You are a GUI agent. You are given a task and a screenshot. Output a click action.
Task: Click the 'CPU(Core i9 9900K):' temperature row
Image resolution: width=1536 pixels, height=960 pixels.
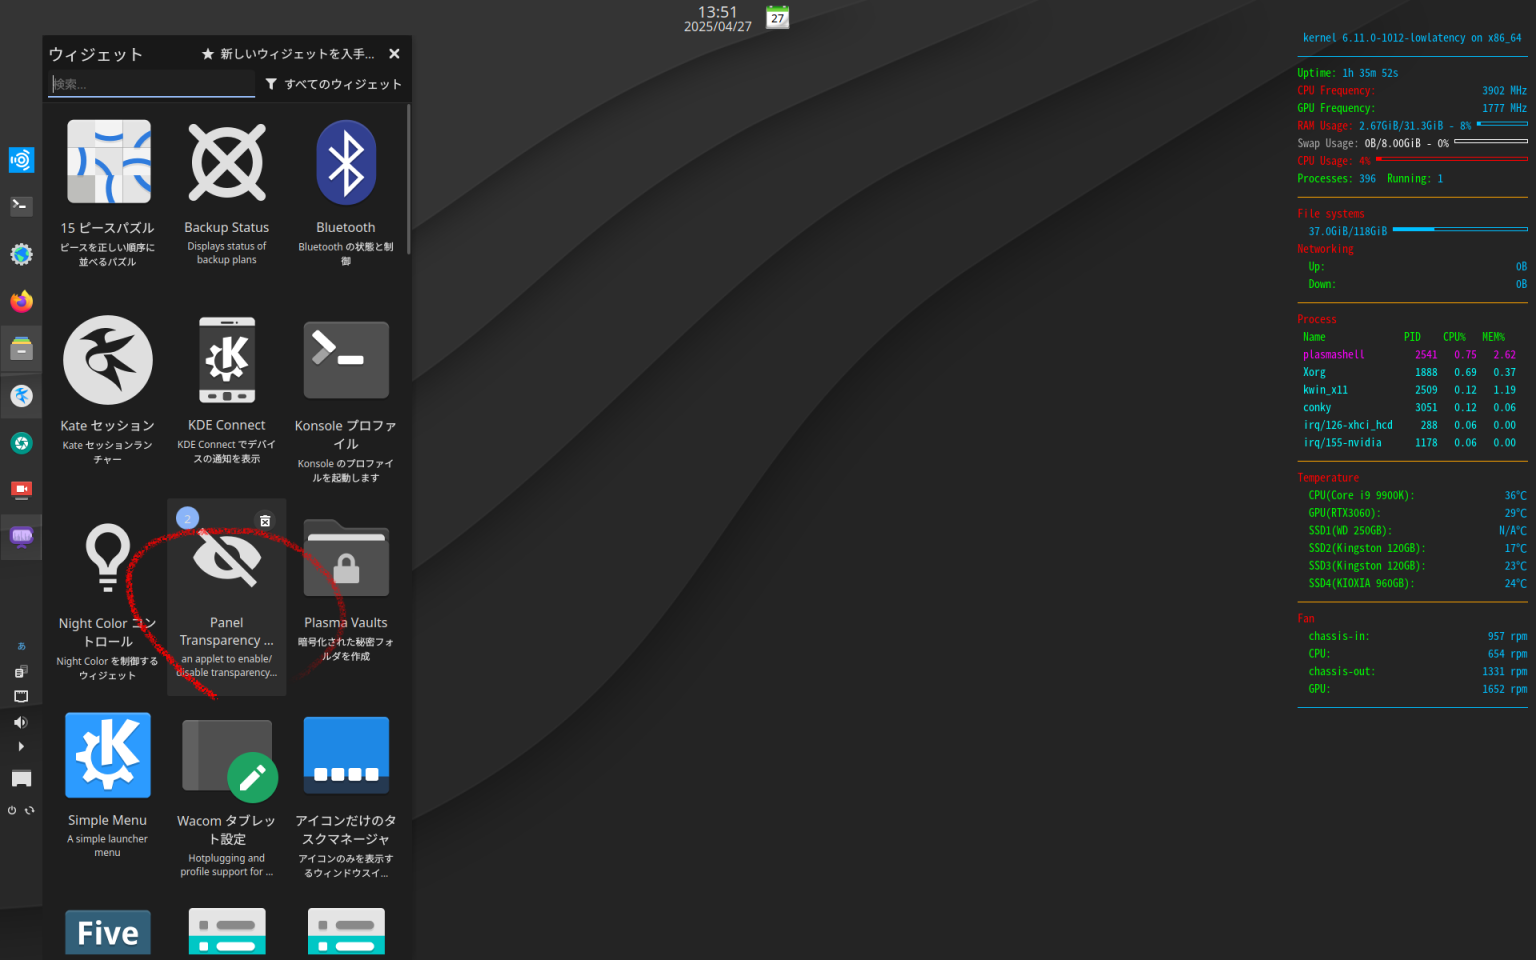point(1418,496)
